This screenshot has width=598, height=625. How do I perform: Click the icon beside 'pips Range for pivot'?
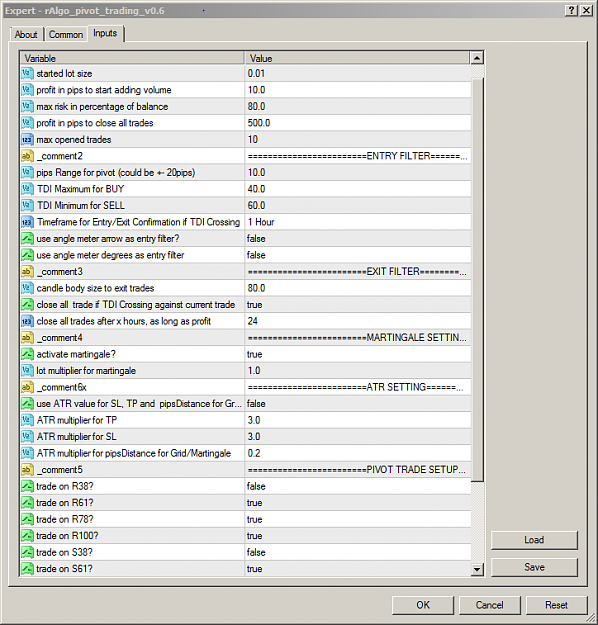pyautogui.click(x=27, y=172)
